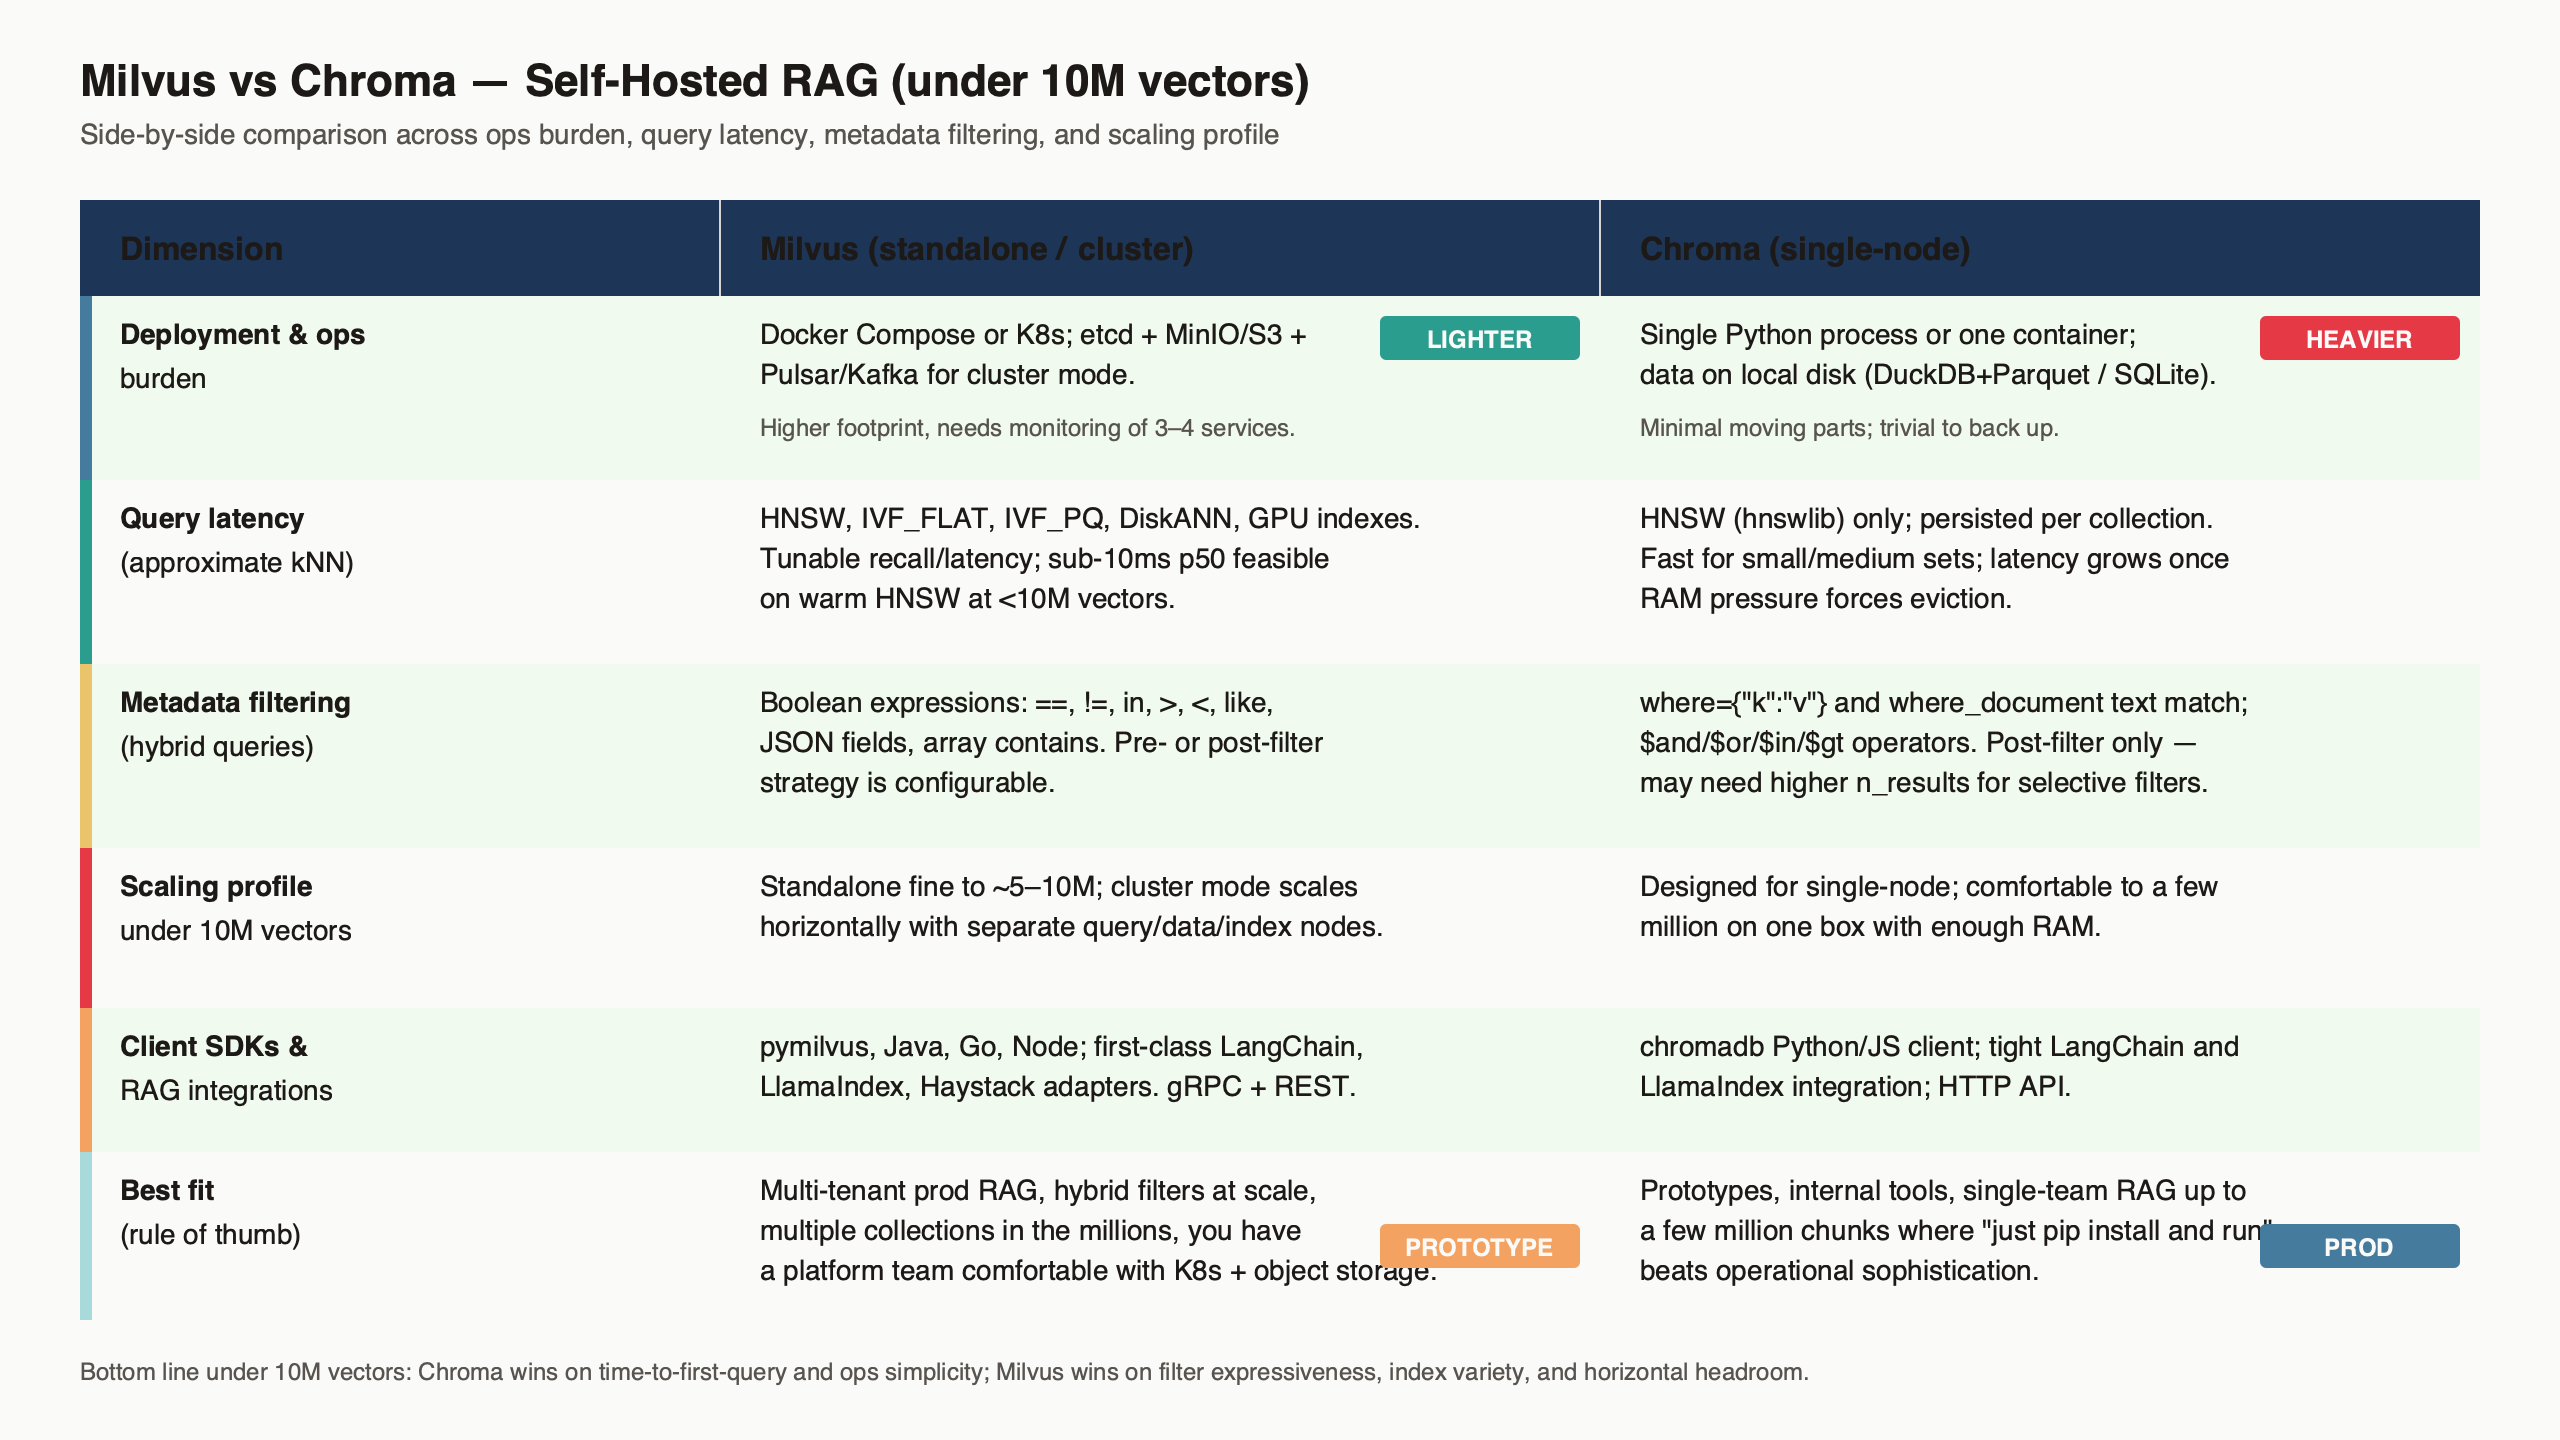Viewport: 2560px width, 1440px height.
Task: Click Chroma text 'HNSW (hnswlib) only; persisted per collection.'
Action: click(1926, 518)
